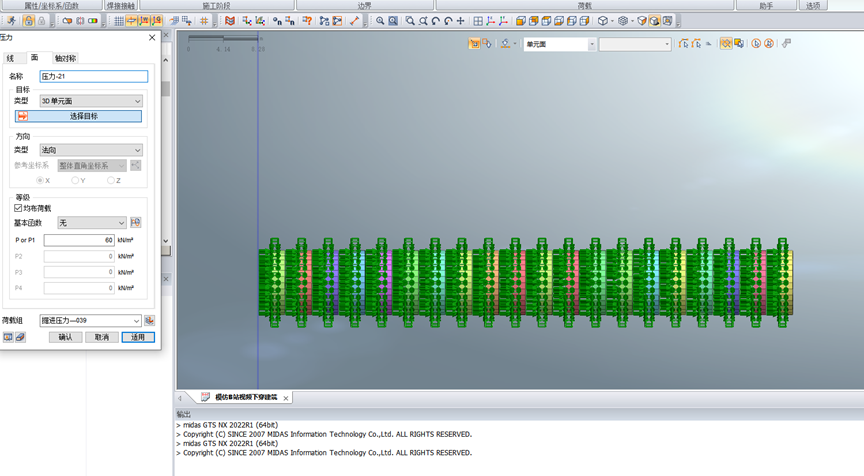Click the 取消 cancel button
The height and width of the screenshot is (476, 864).
[x=102, y=337]
